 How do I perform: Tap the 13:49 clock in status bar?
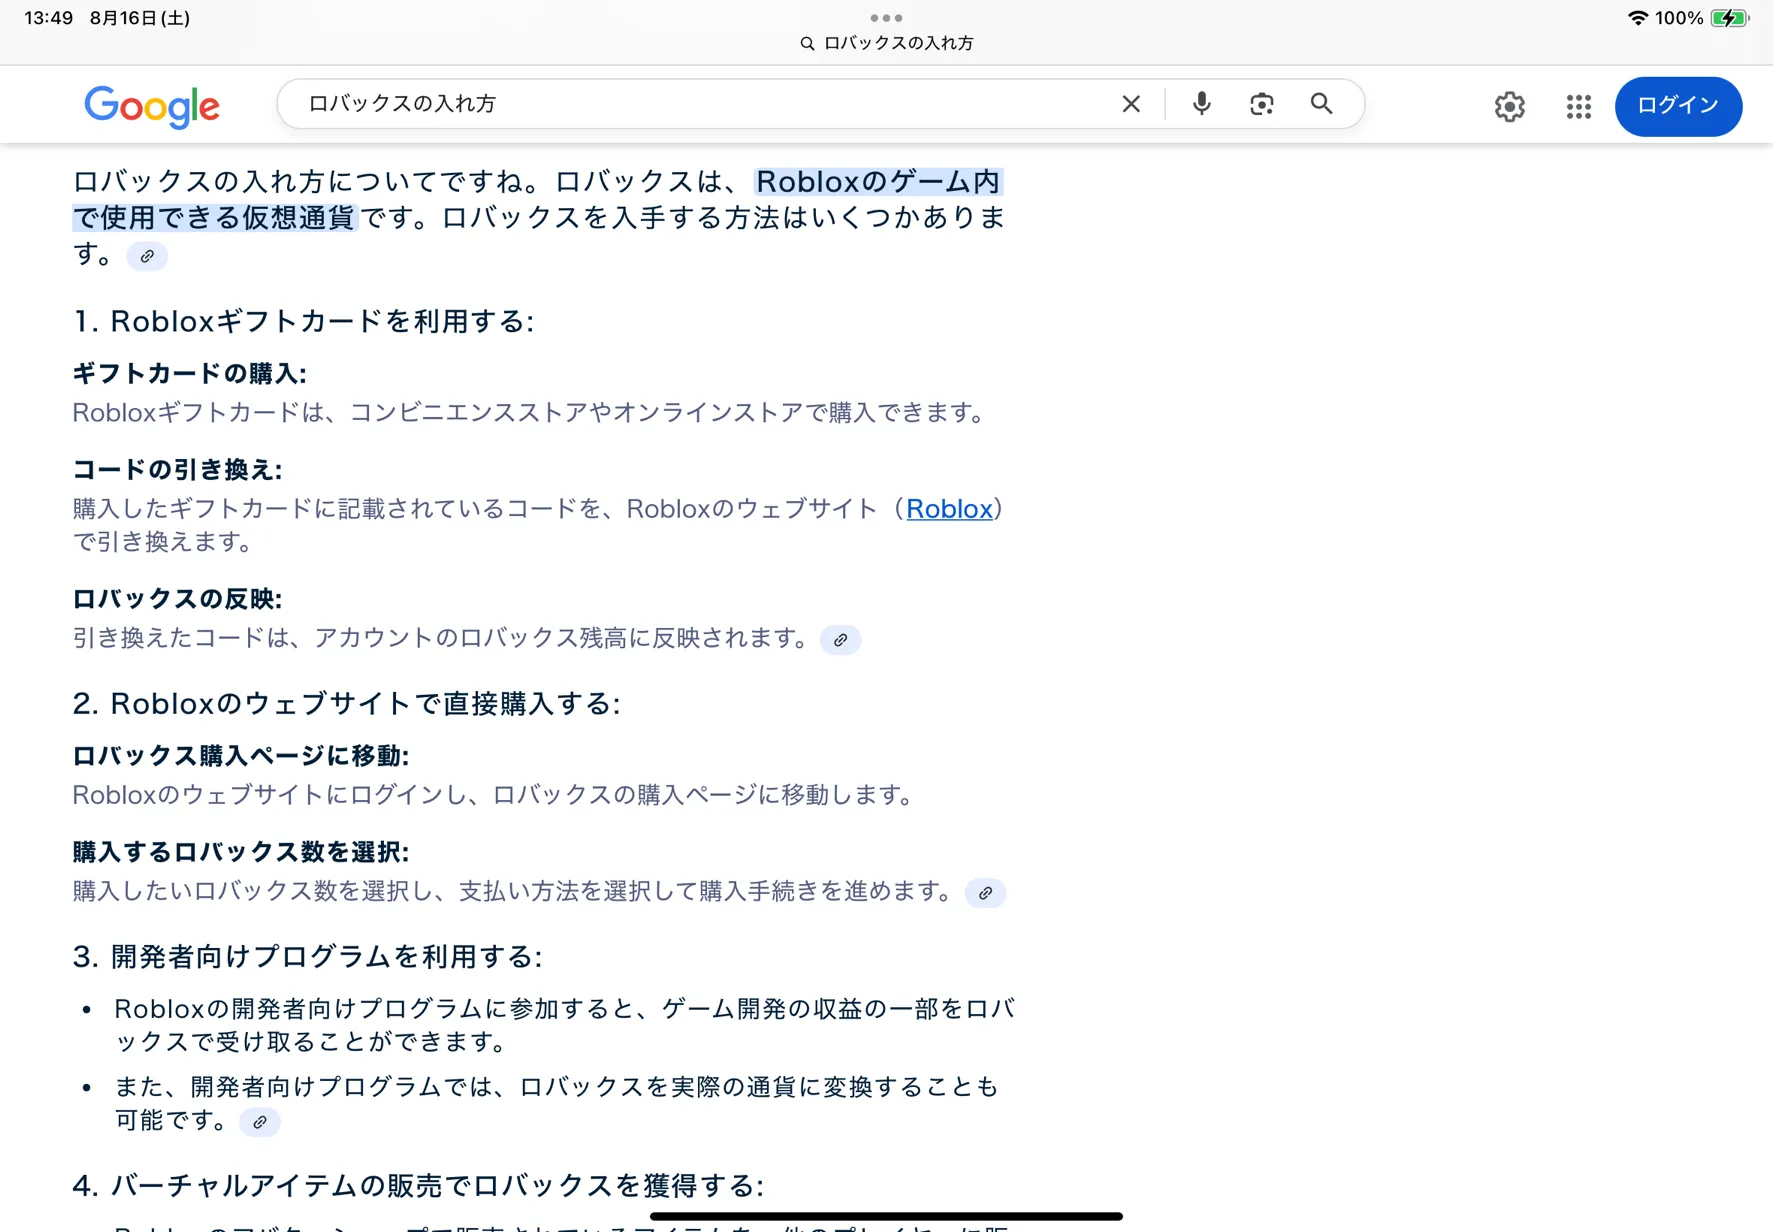pyautogui.click(x=49, y=18)
